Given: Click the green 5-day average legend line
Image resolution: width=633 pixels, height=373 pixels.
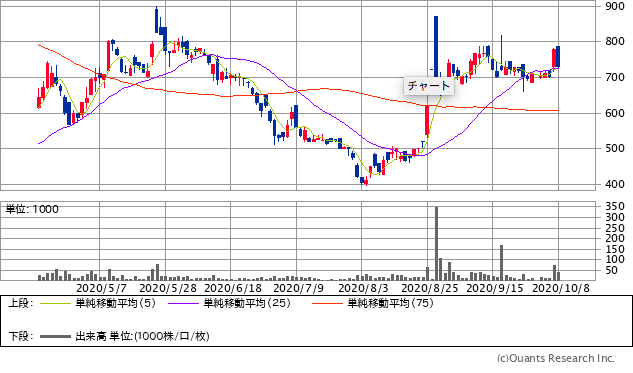Looking at the screenshot, I should point(55,303).
